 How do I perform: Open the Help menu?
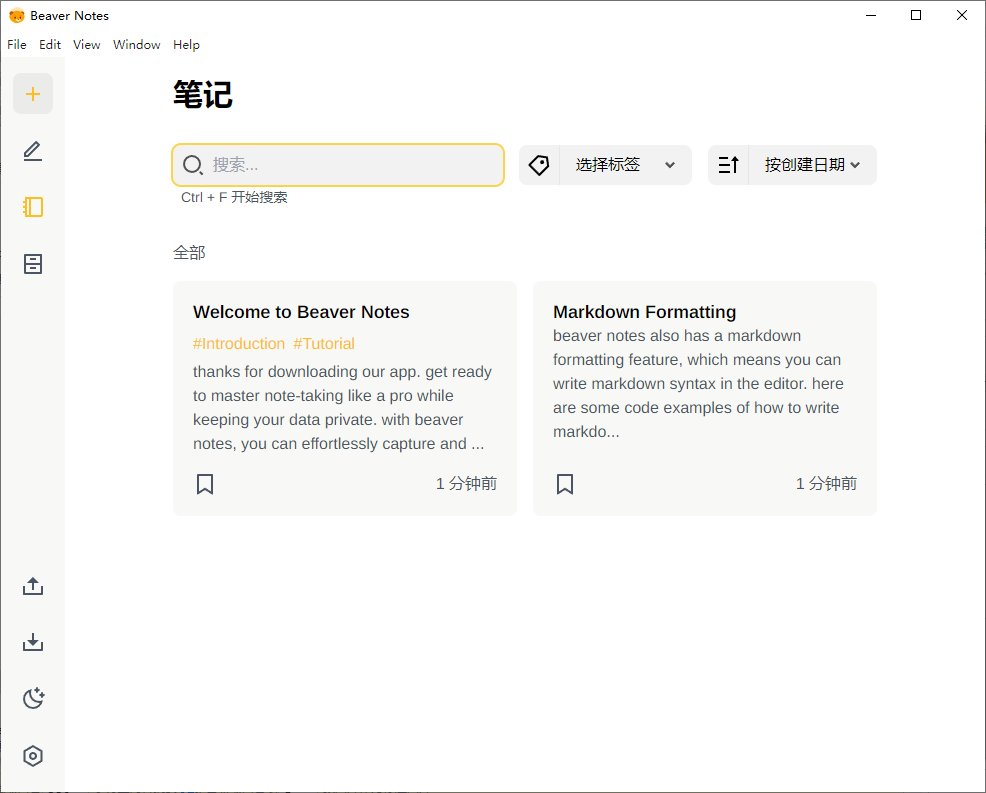186,45
